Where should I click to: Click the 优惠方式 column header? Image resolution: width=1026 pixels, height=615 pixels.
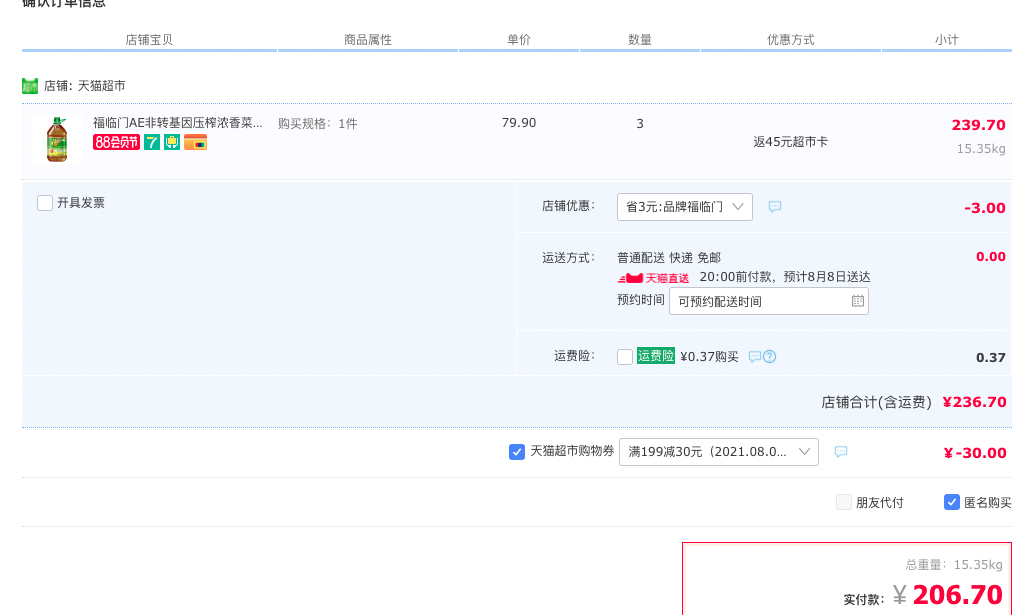point(790,40)
